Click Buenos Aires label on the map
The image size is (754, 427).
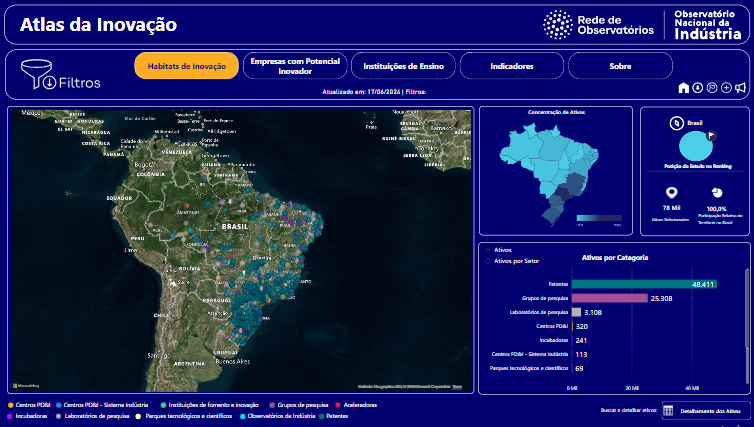[x=233, y=361]
